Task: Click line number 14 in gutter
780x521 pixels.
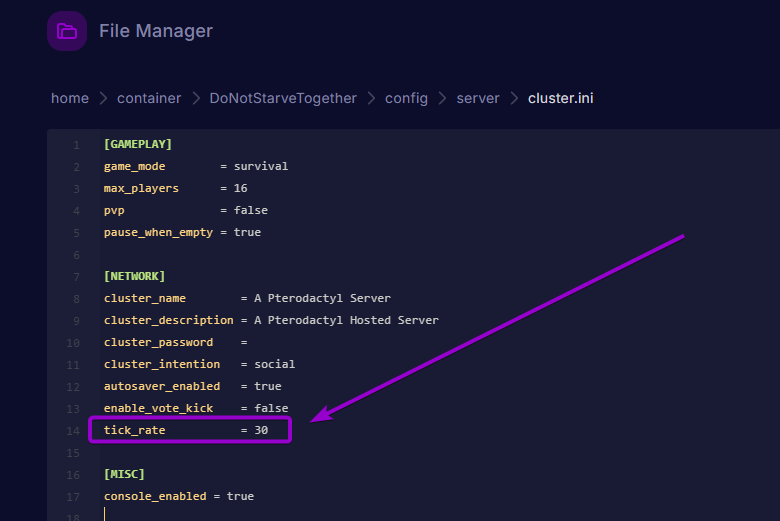Action: pos(73,431)
